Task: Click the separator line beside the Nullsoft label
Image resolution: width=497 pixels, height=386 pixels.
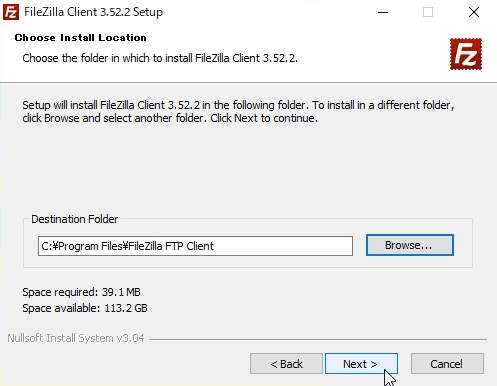Action: pos(318,340)
